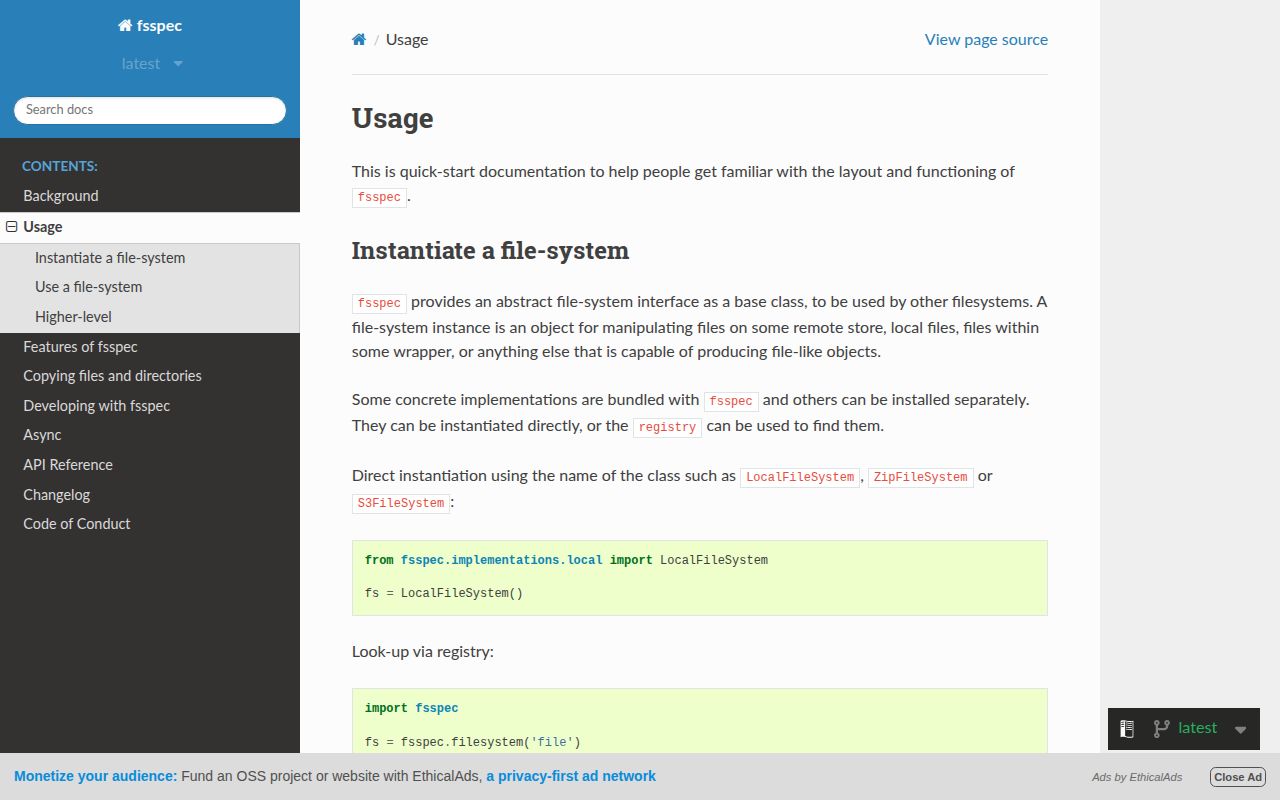Click the registry inline code link

coord(667,427)
